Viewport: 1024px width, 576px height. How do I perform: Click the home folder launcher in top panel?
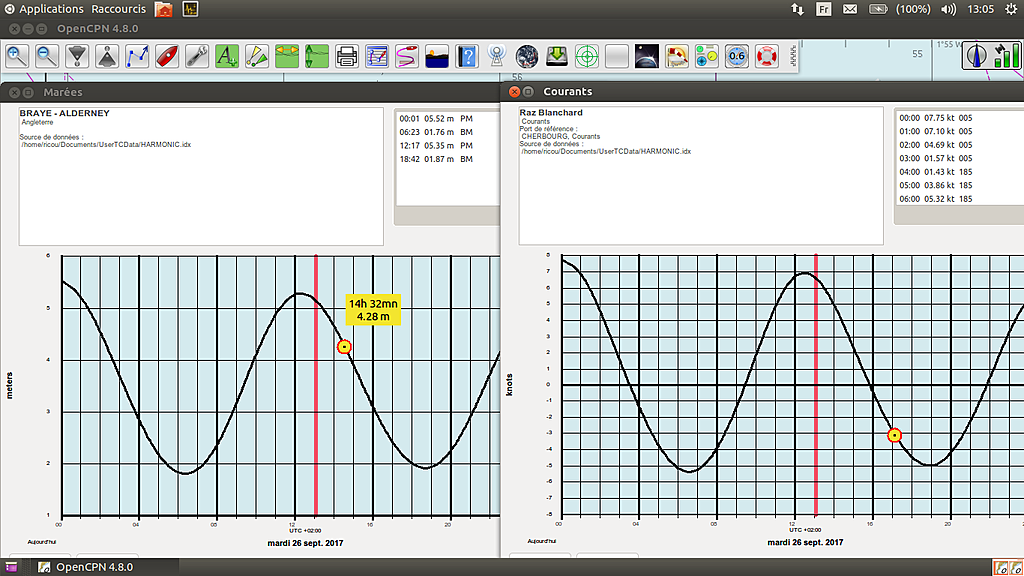(164, 9)
